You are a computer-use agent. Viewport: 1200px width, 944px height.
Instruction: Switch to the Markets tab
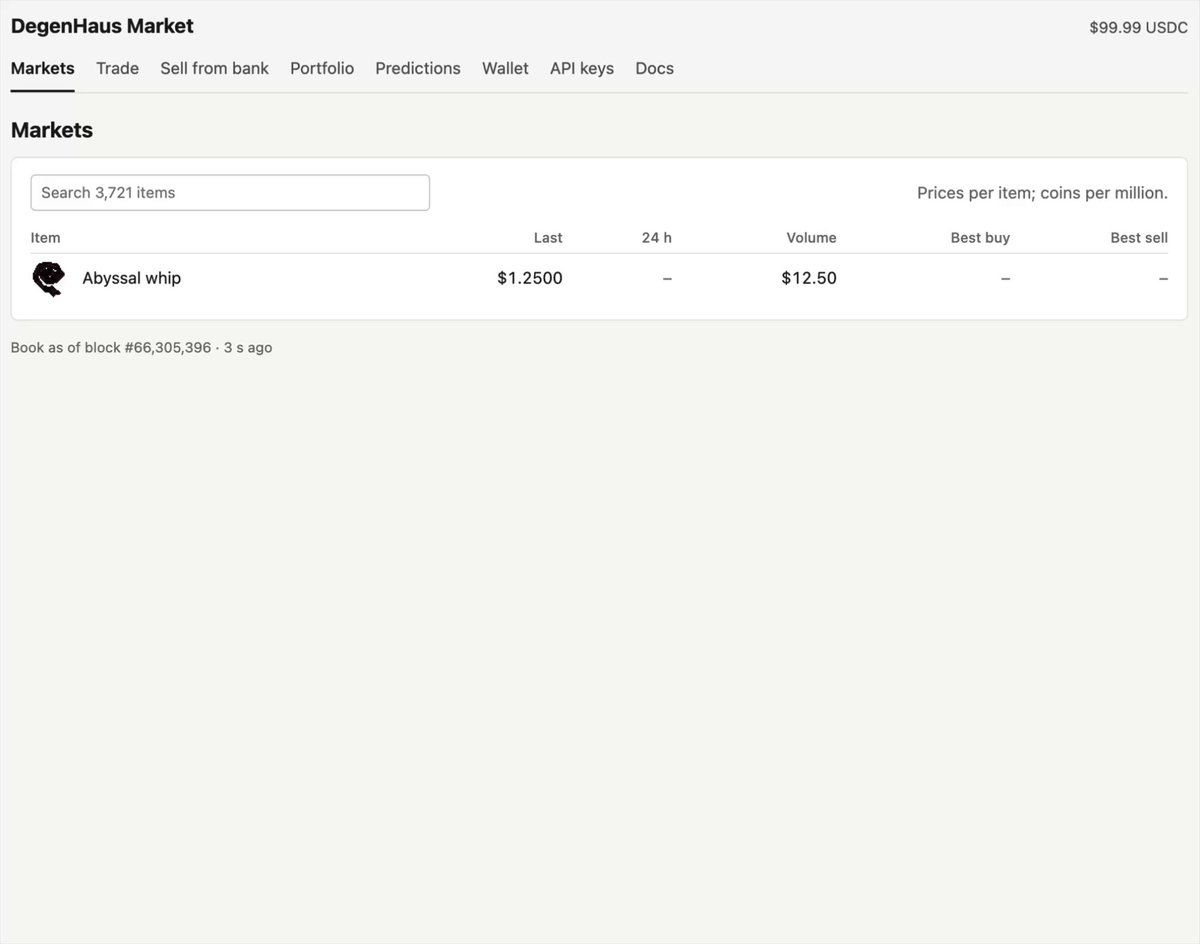pyautogui.click(x=43, y=68)
